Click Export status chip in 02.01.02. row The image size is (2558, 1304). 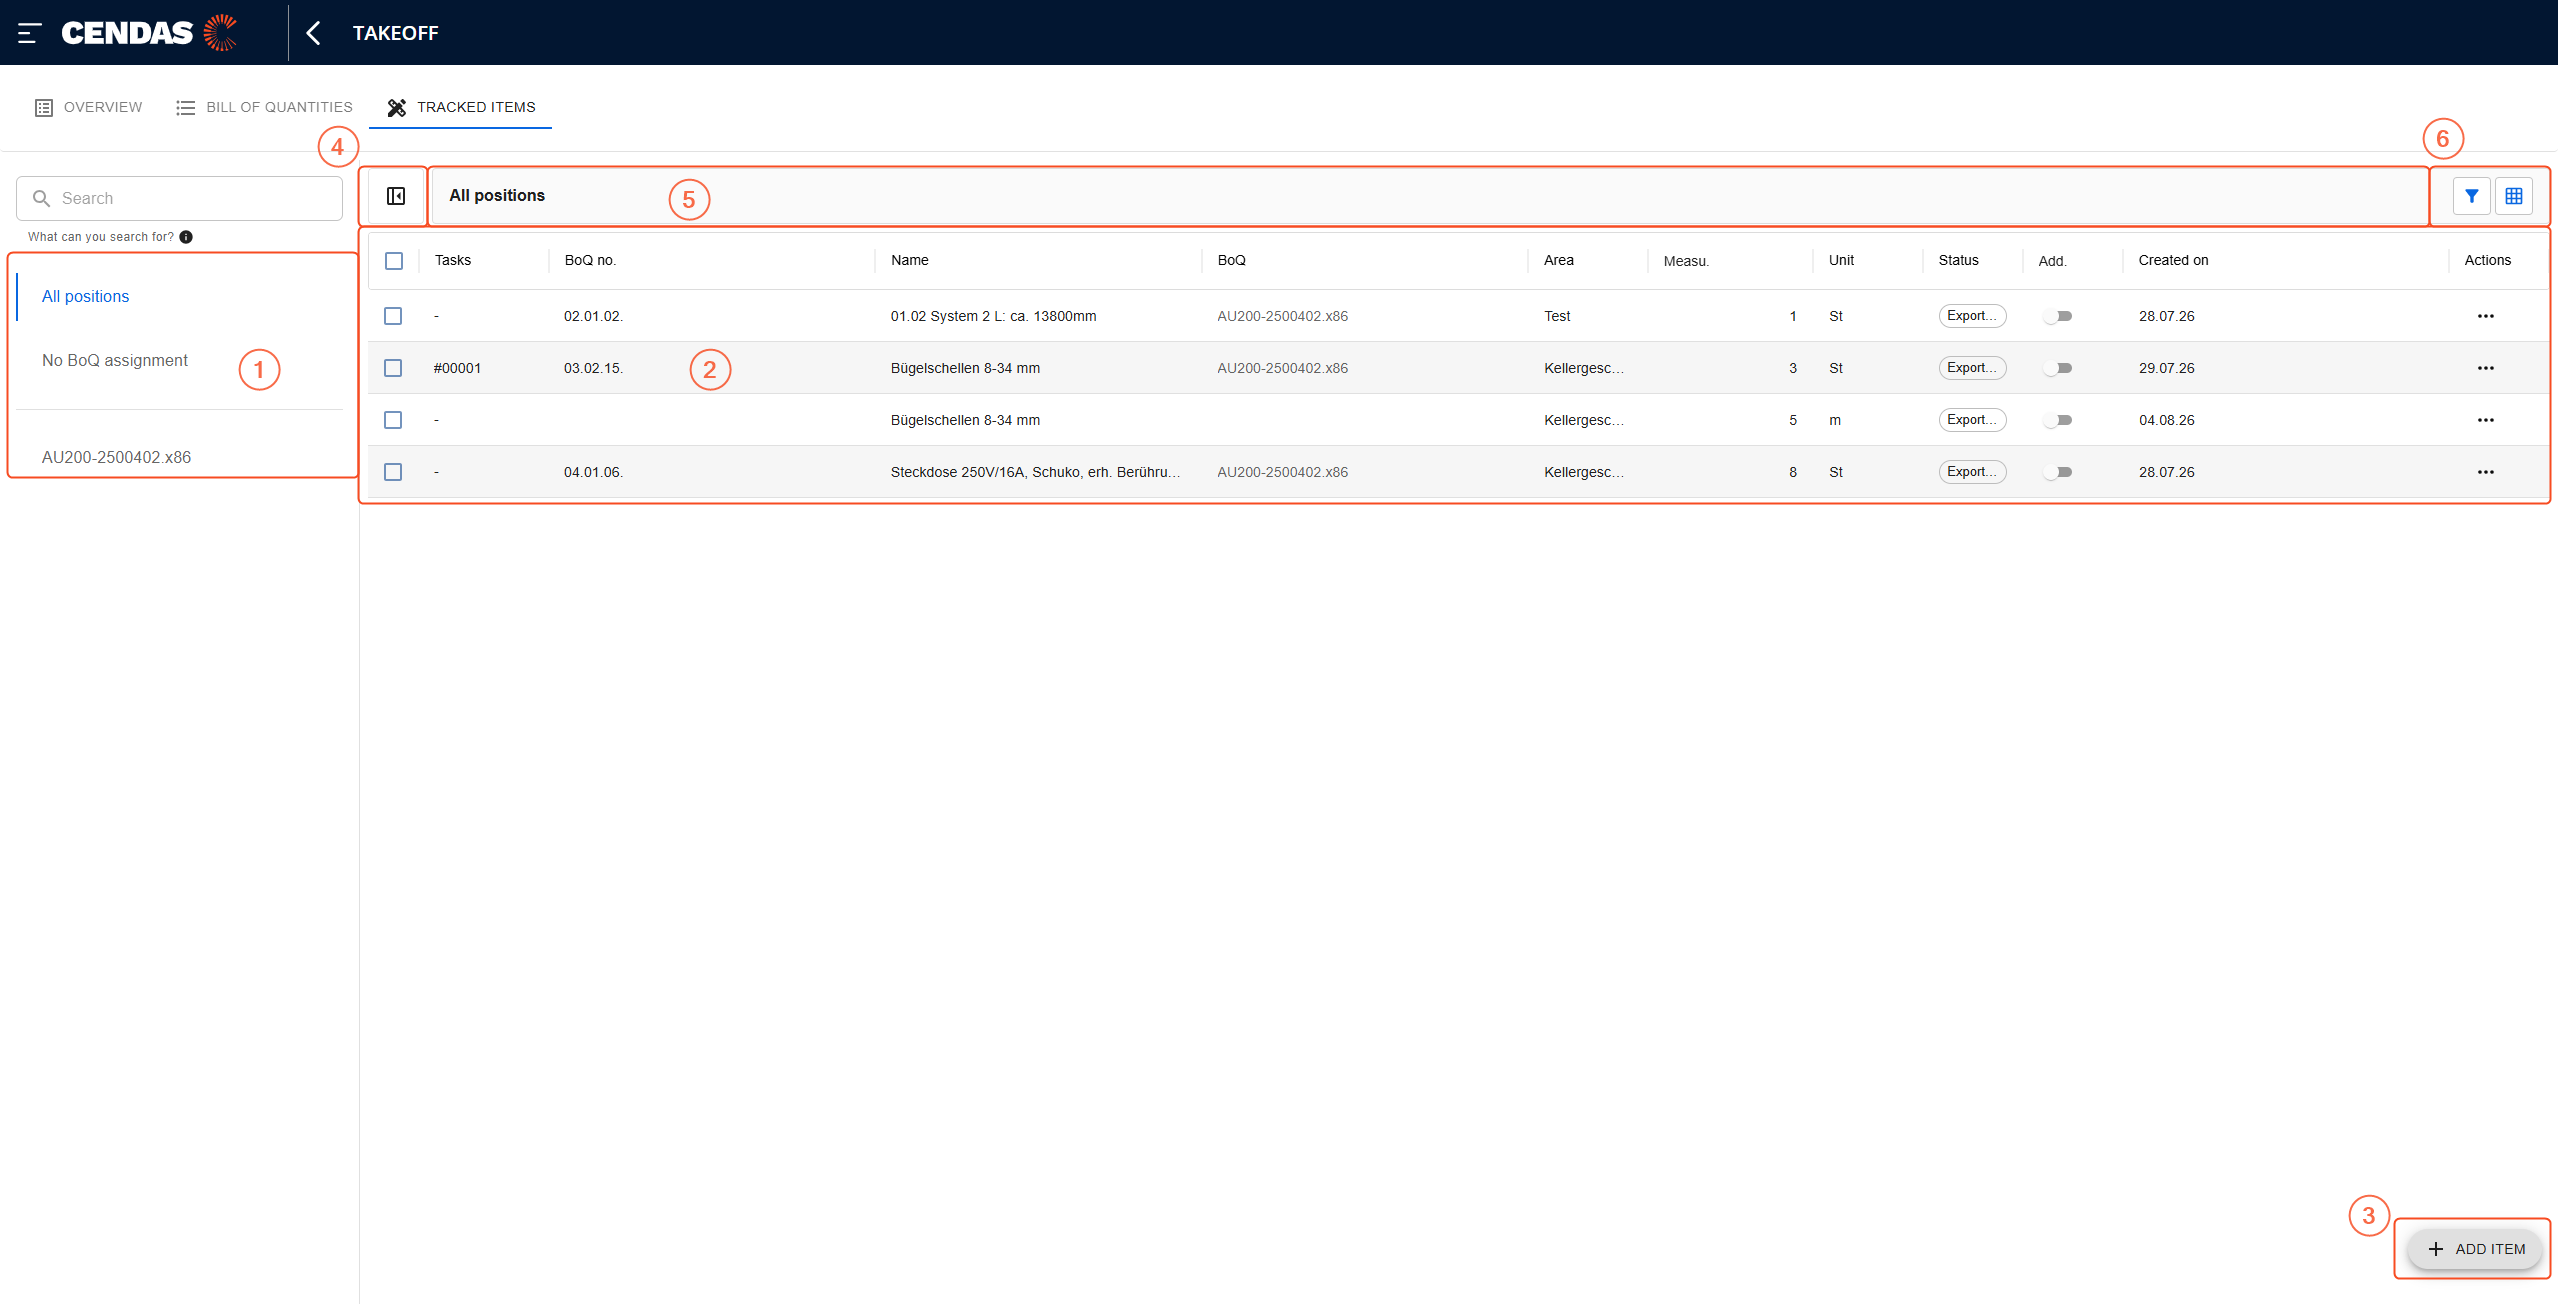click(1972, 316)
